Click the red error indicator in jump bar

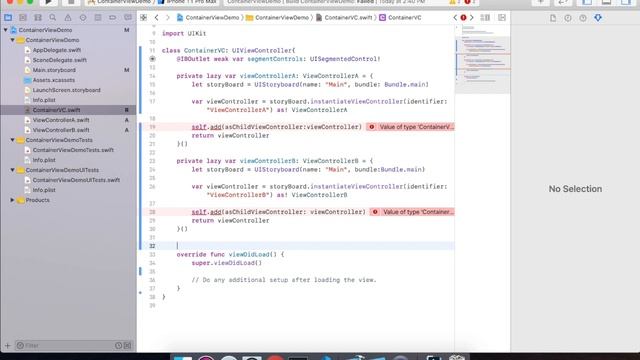463,18
